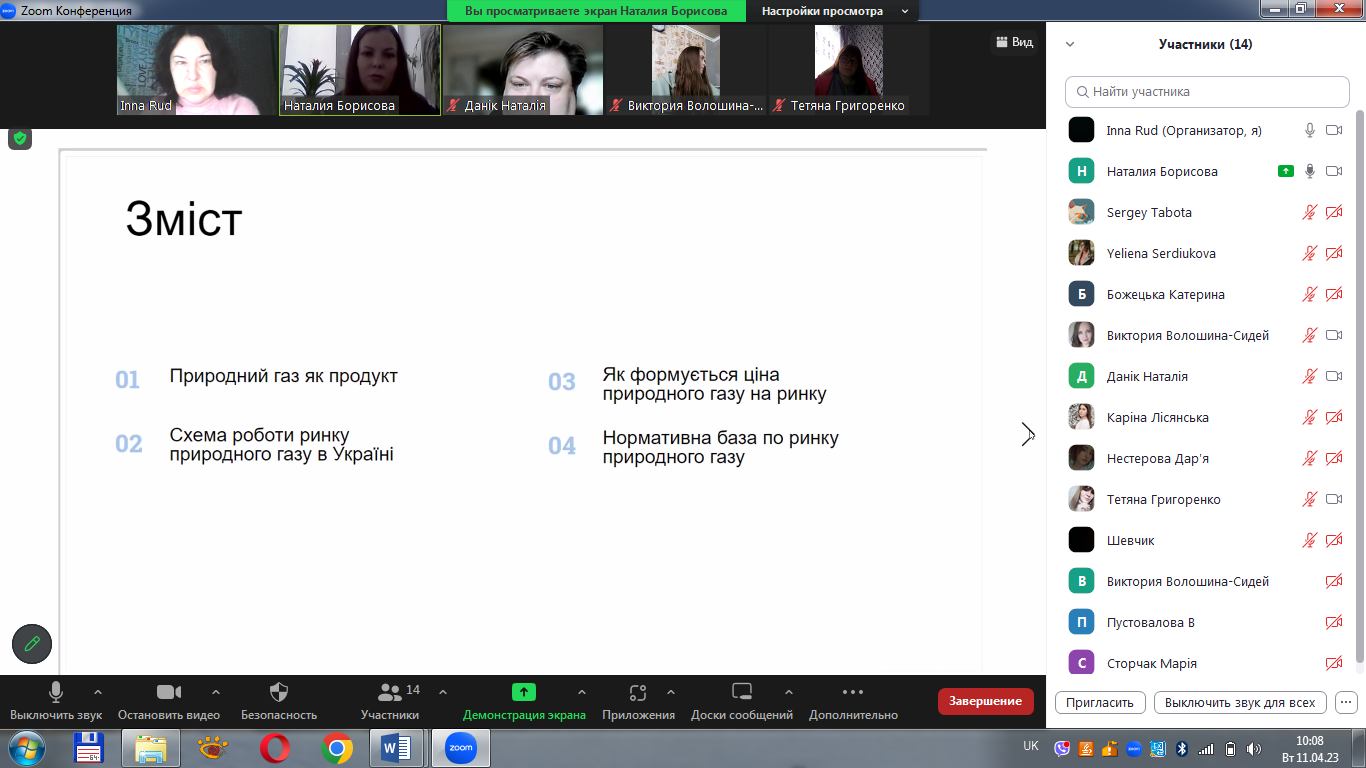Open the three-dots menu beside mute all
Image resolution: width=1366 pixels, height=768 pixels.
[x=1345, y=702]
